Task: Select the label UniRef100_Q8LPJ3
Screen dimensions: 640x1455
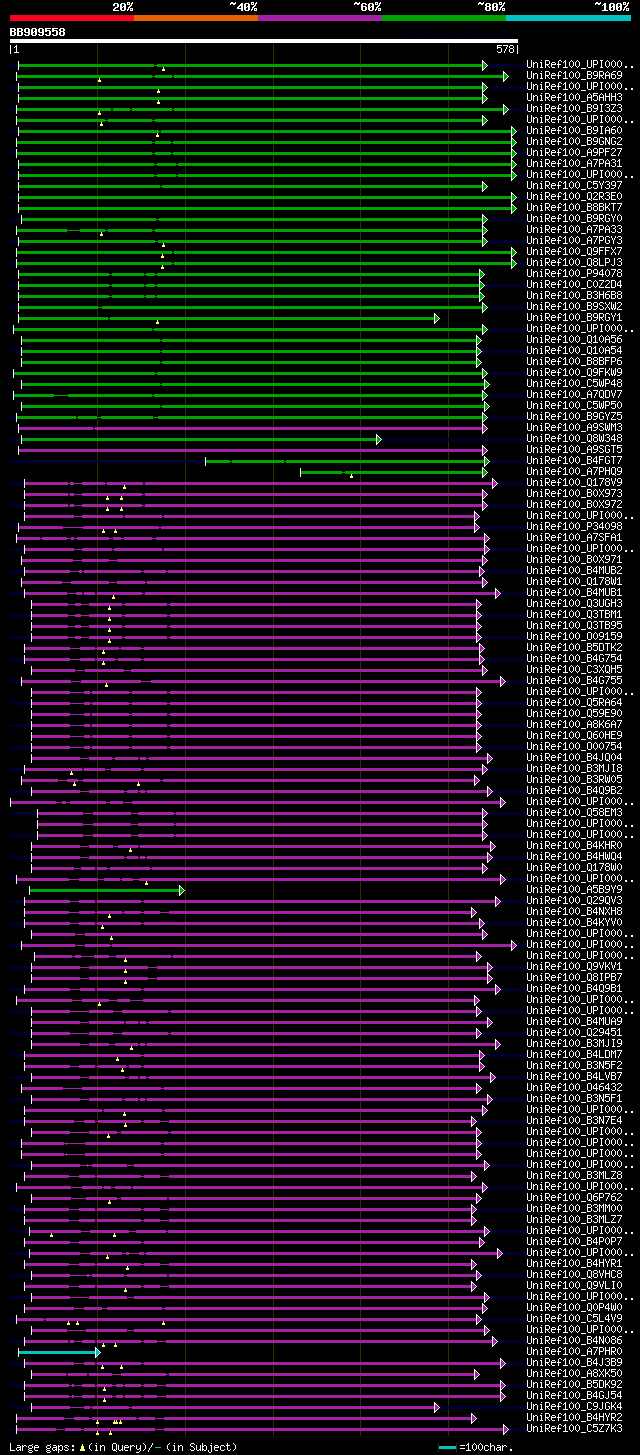Action: 574,262
